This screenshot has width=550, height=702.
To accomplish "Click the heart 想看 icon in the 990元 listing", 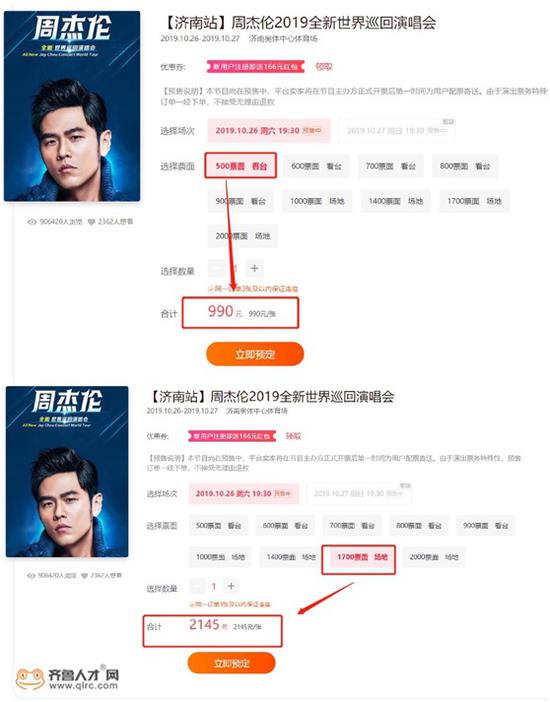I will click(91, 222).
